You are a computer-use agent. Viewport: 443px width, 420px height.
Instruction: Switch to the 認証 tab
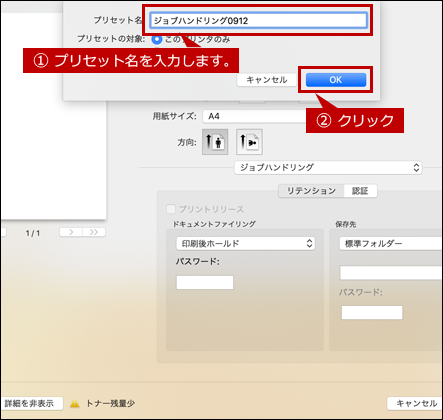[x=360, y=191]
